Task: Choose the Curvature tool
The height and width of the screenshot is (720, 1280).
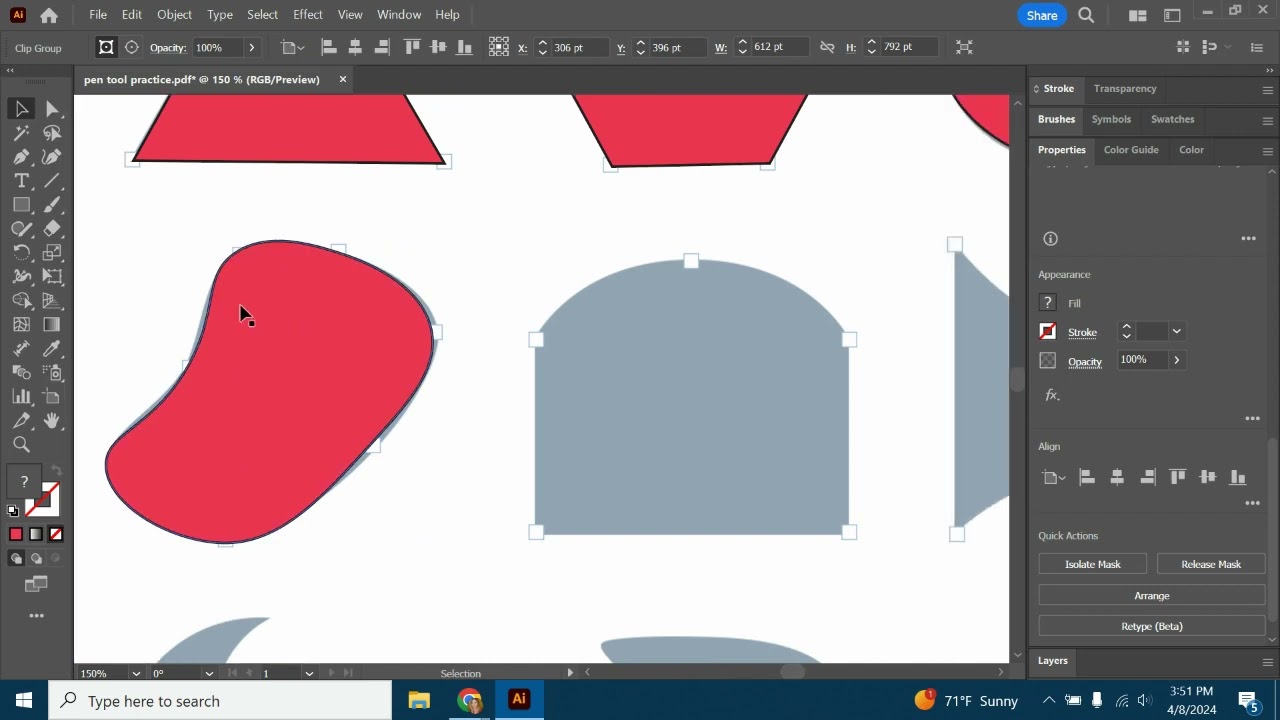Action: click(x=53, y=157)
